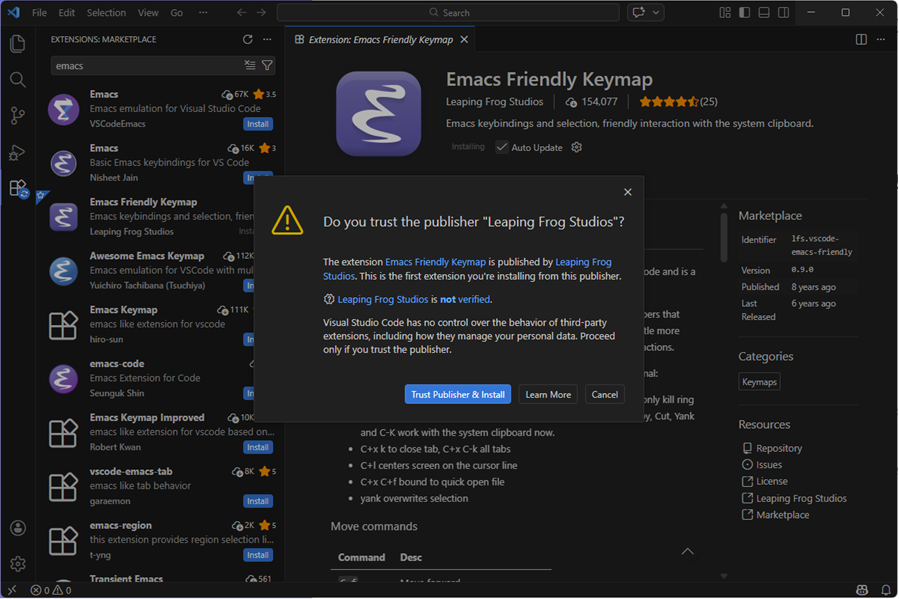The height and width of the screenshot is (599, 899).
Task: Close the trust publisher dialog
Action: tap(628, 192)
